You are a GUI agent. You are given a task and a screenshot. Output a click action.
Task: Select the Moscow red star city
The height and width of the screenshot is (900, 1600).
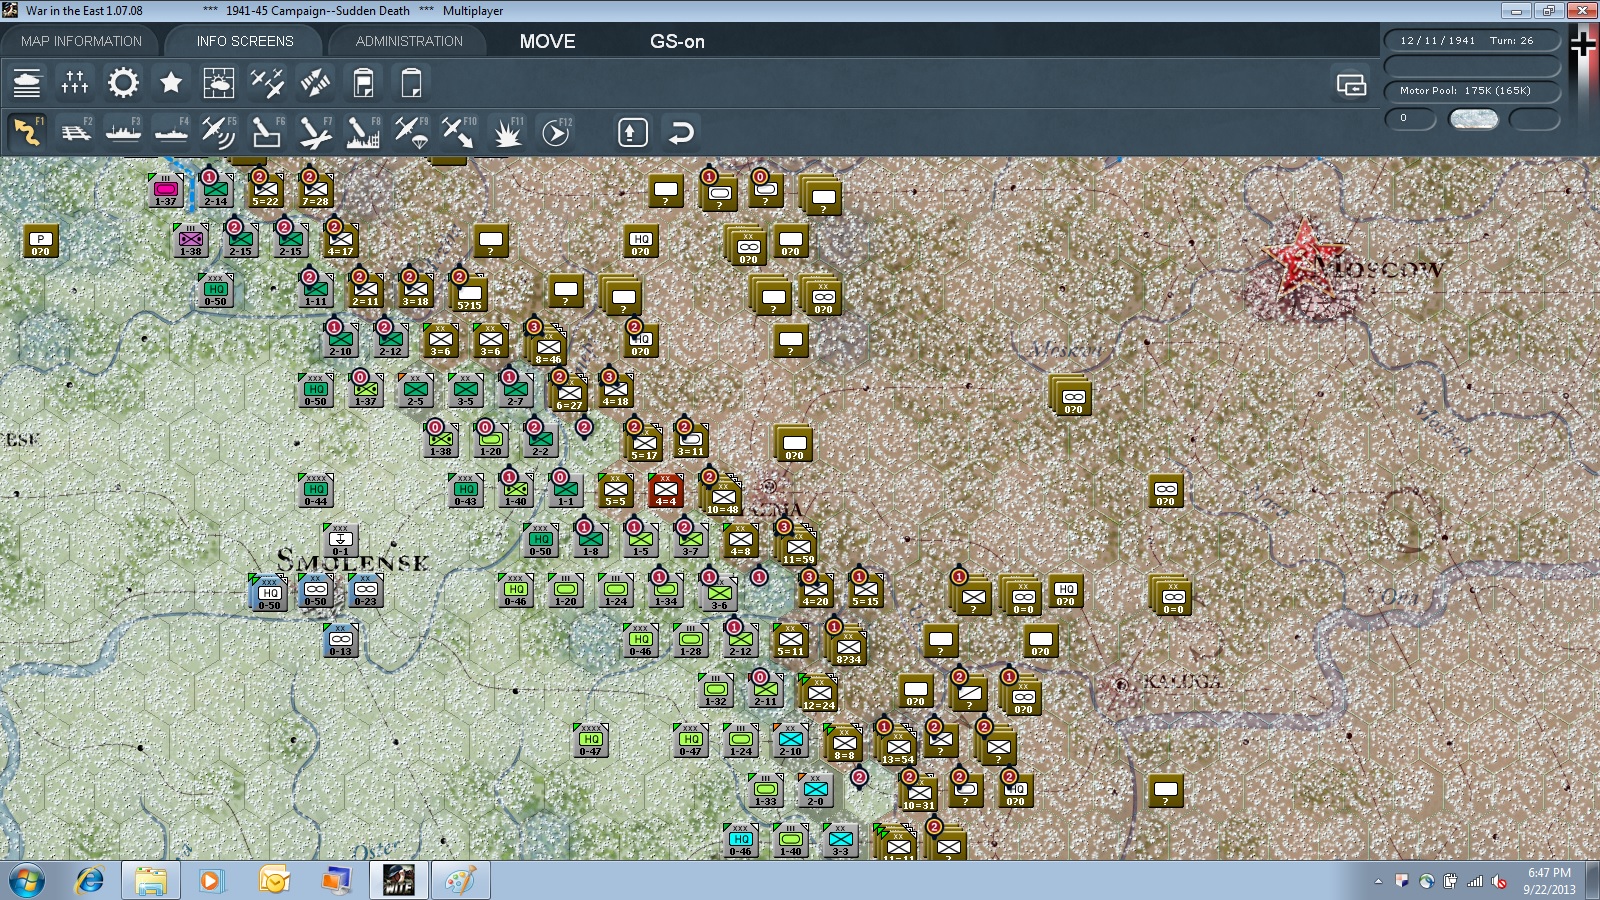(1303, 257)
